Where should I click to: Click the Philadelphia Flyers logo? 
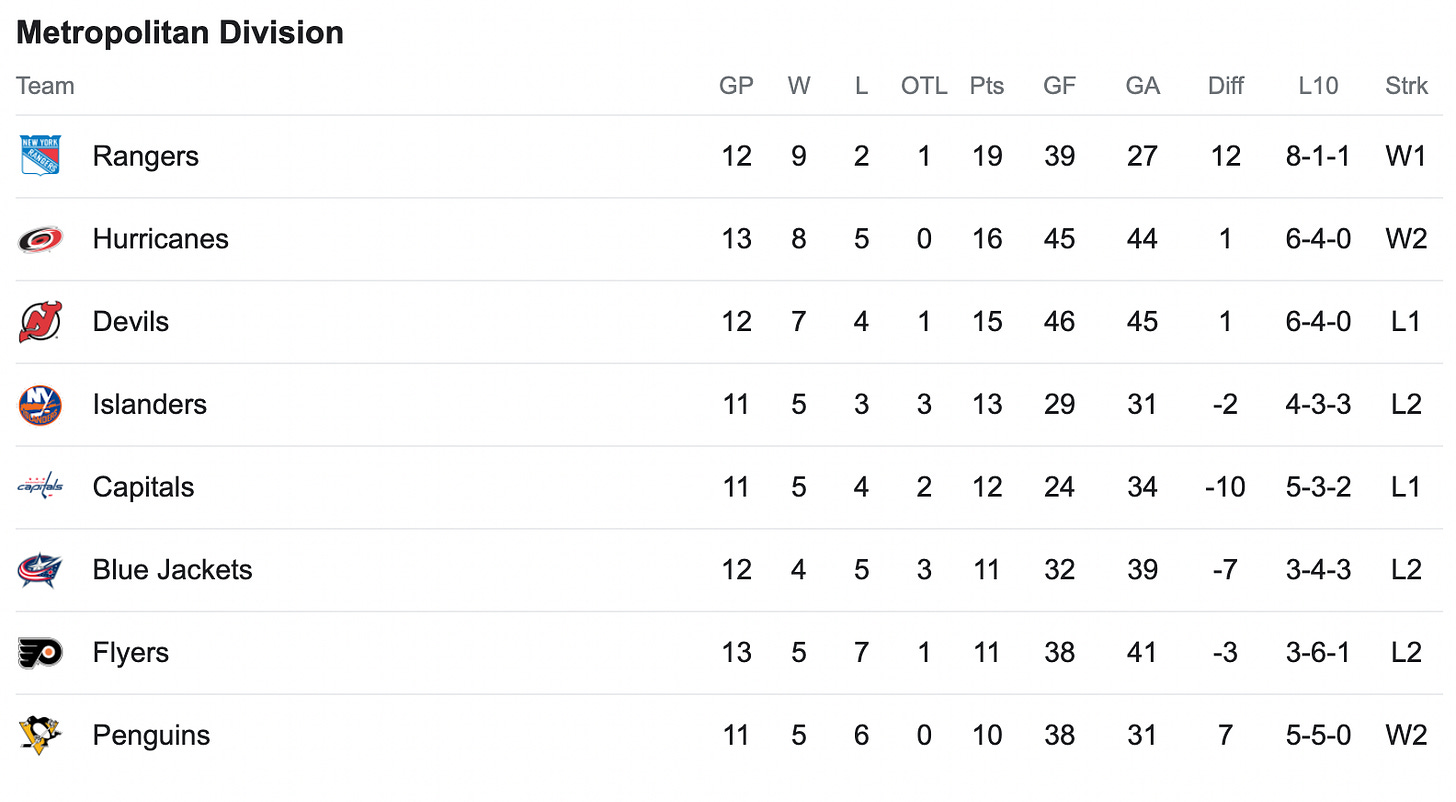tap(40, 653)
